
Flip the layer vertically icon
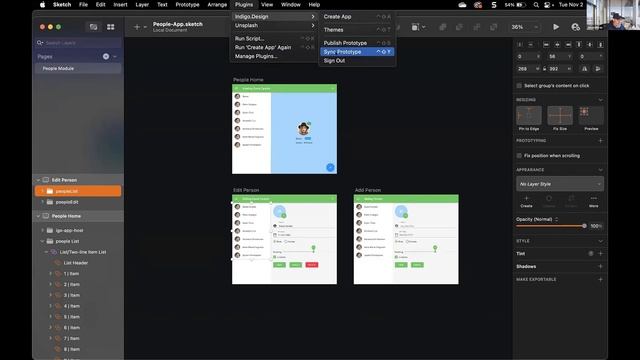(x=598, y=69)
